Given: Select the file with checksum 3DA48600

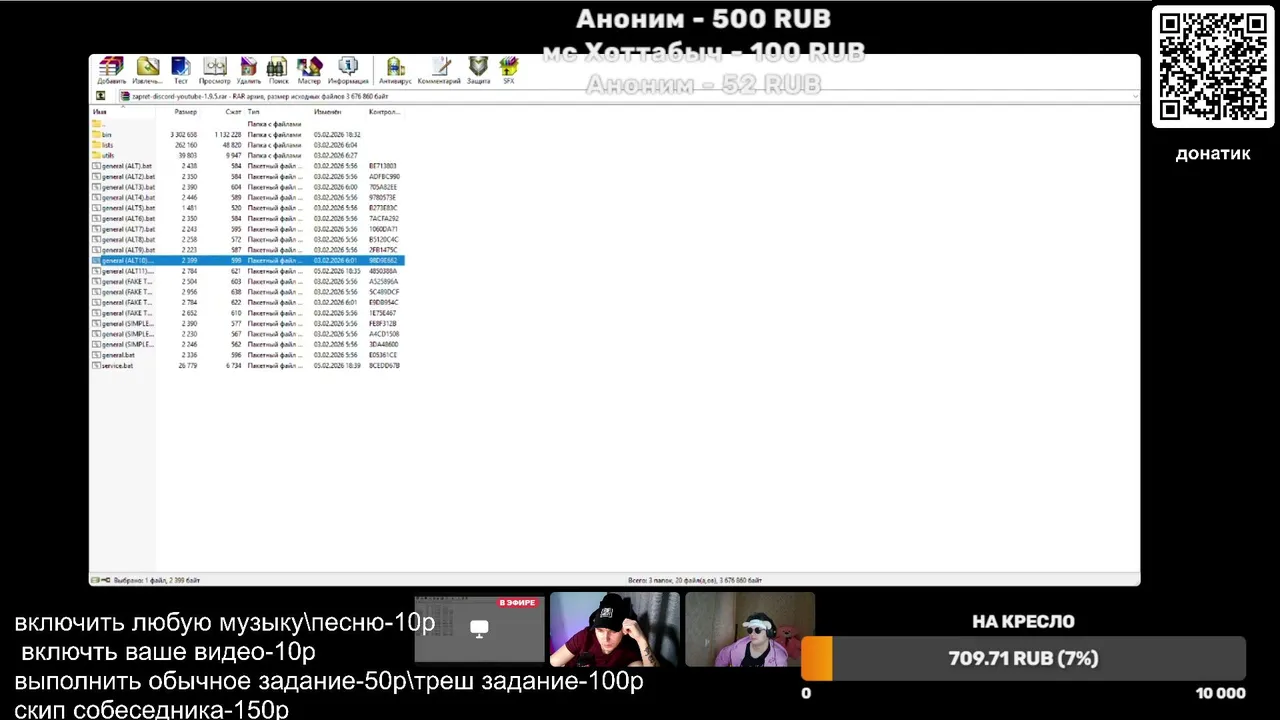Looking at the screenshot, I should (x=246, y=344).
